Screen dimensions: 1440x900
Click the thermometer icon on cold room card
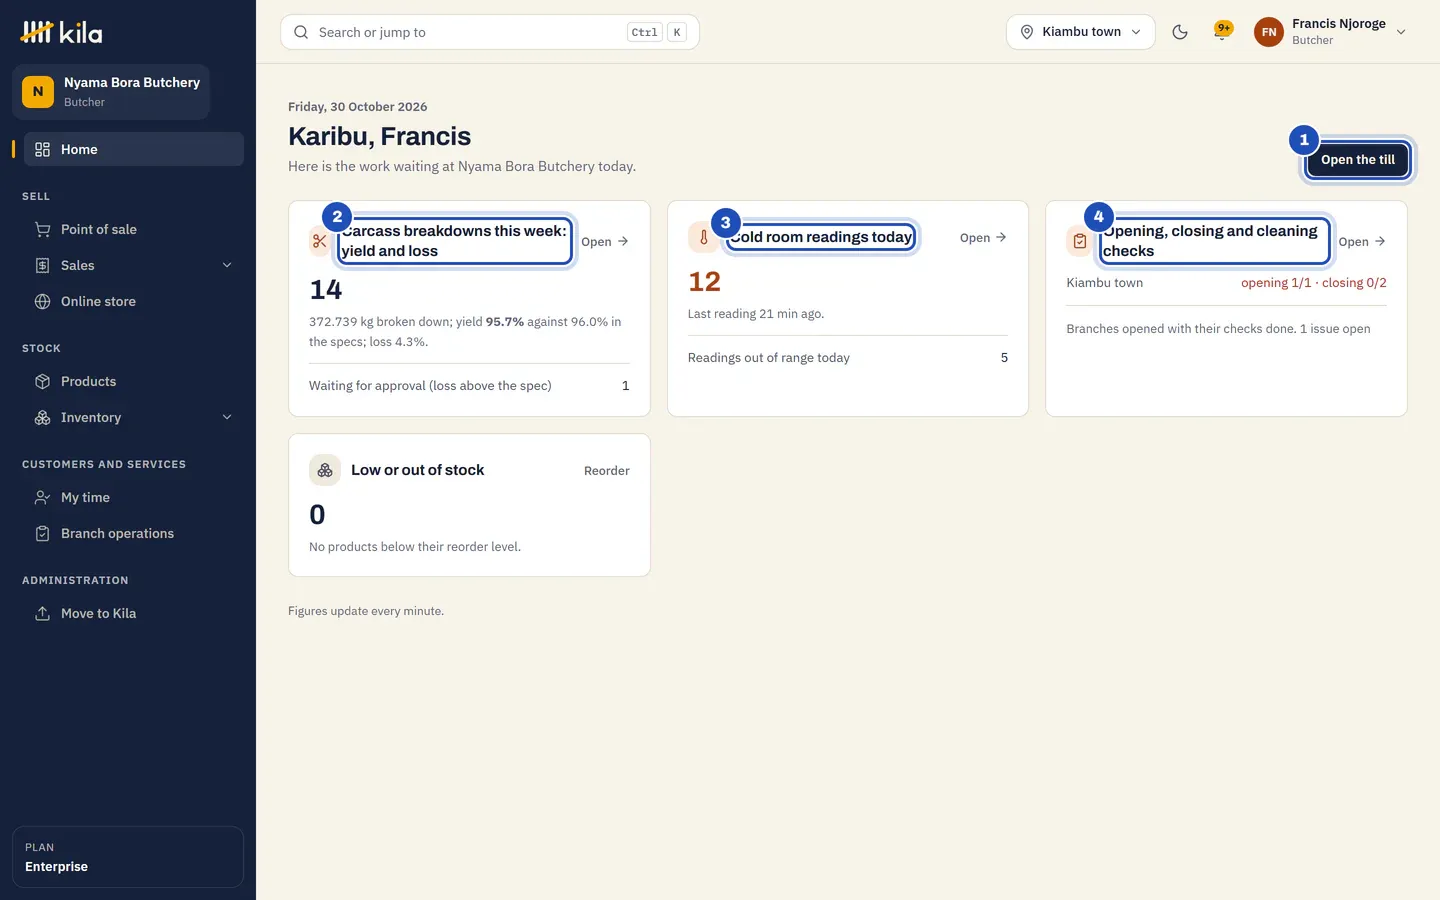click(x=703, y=237)
